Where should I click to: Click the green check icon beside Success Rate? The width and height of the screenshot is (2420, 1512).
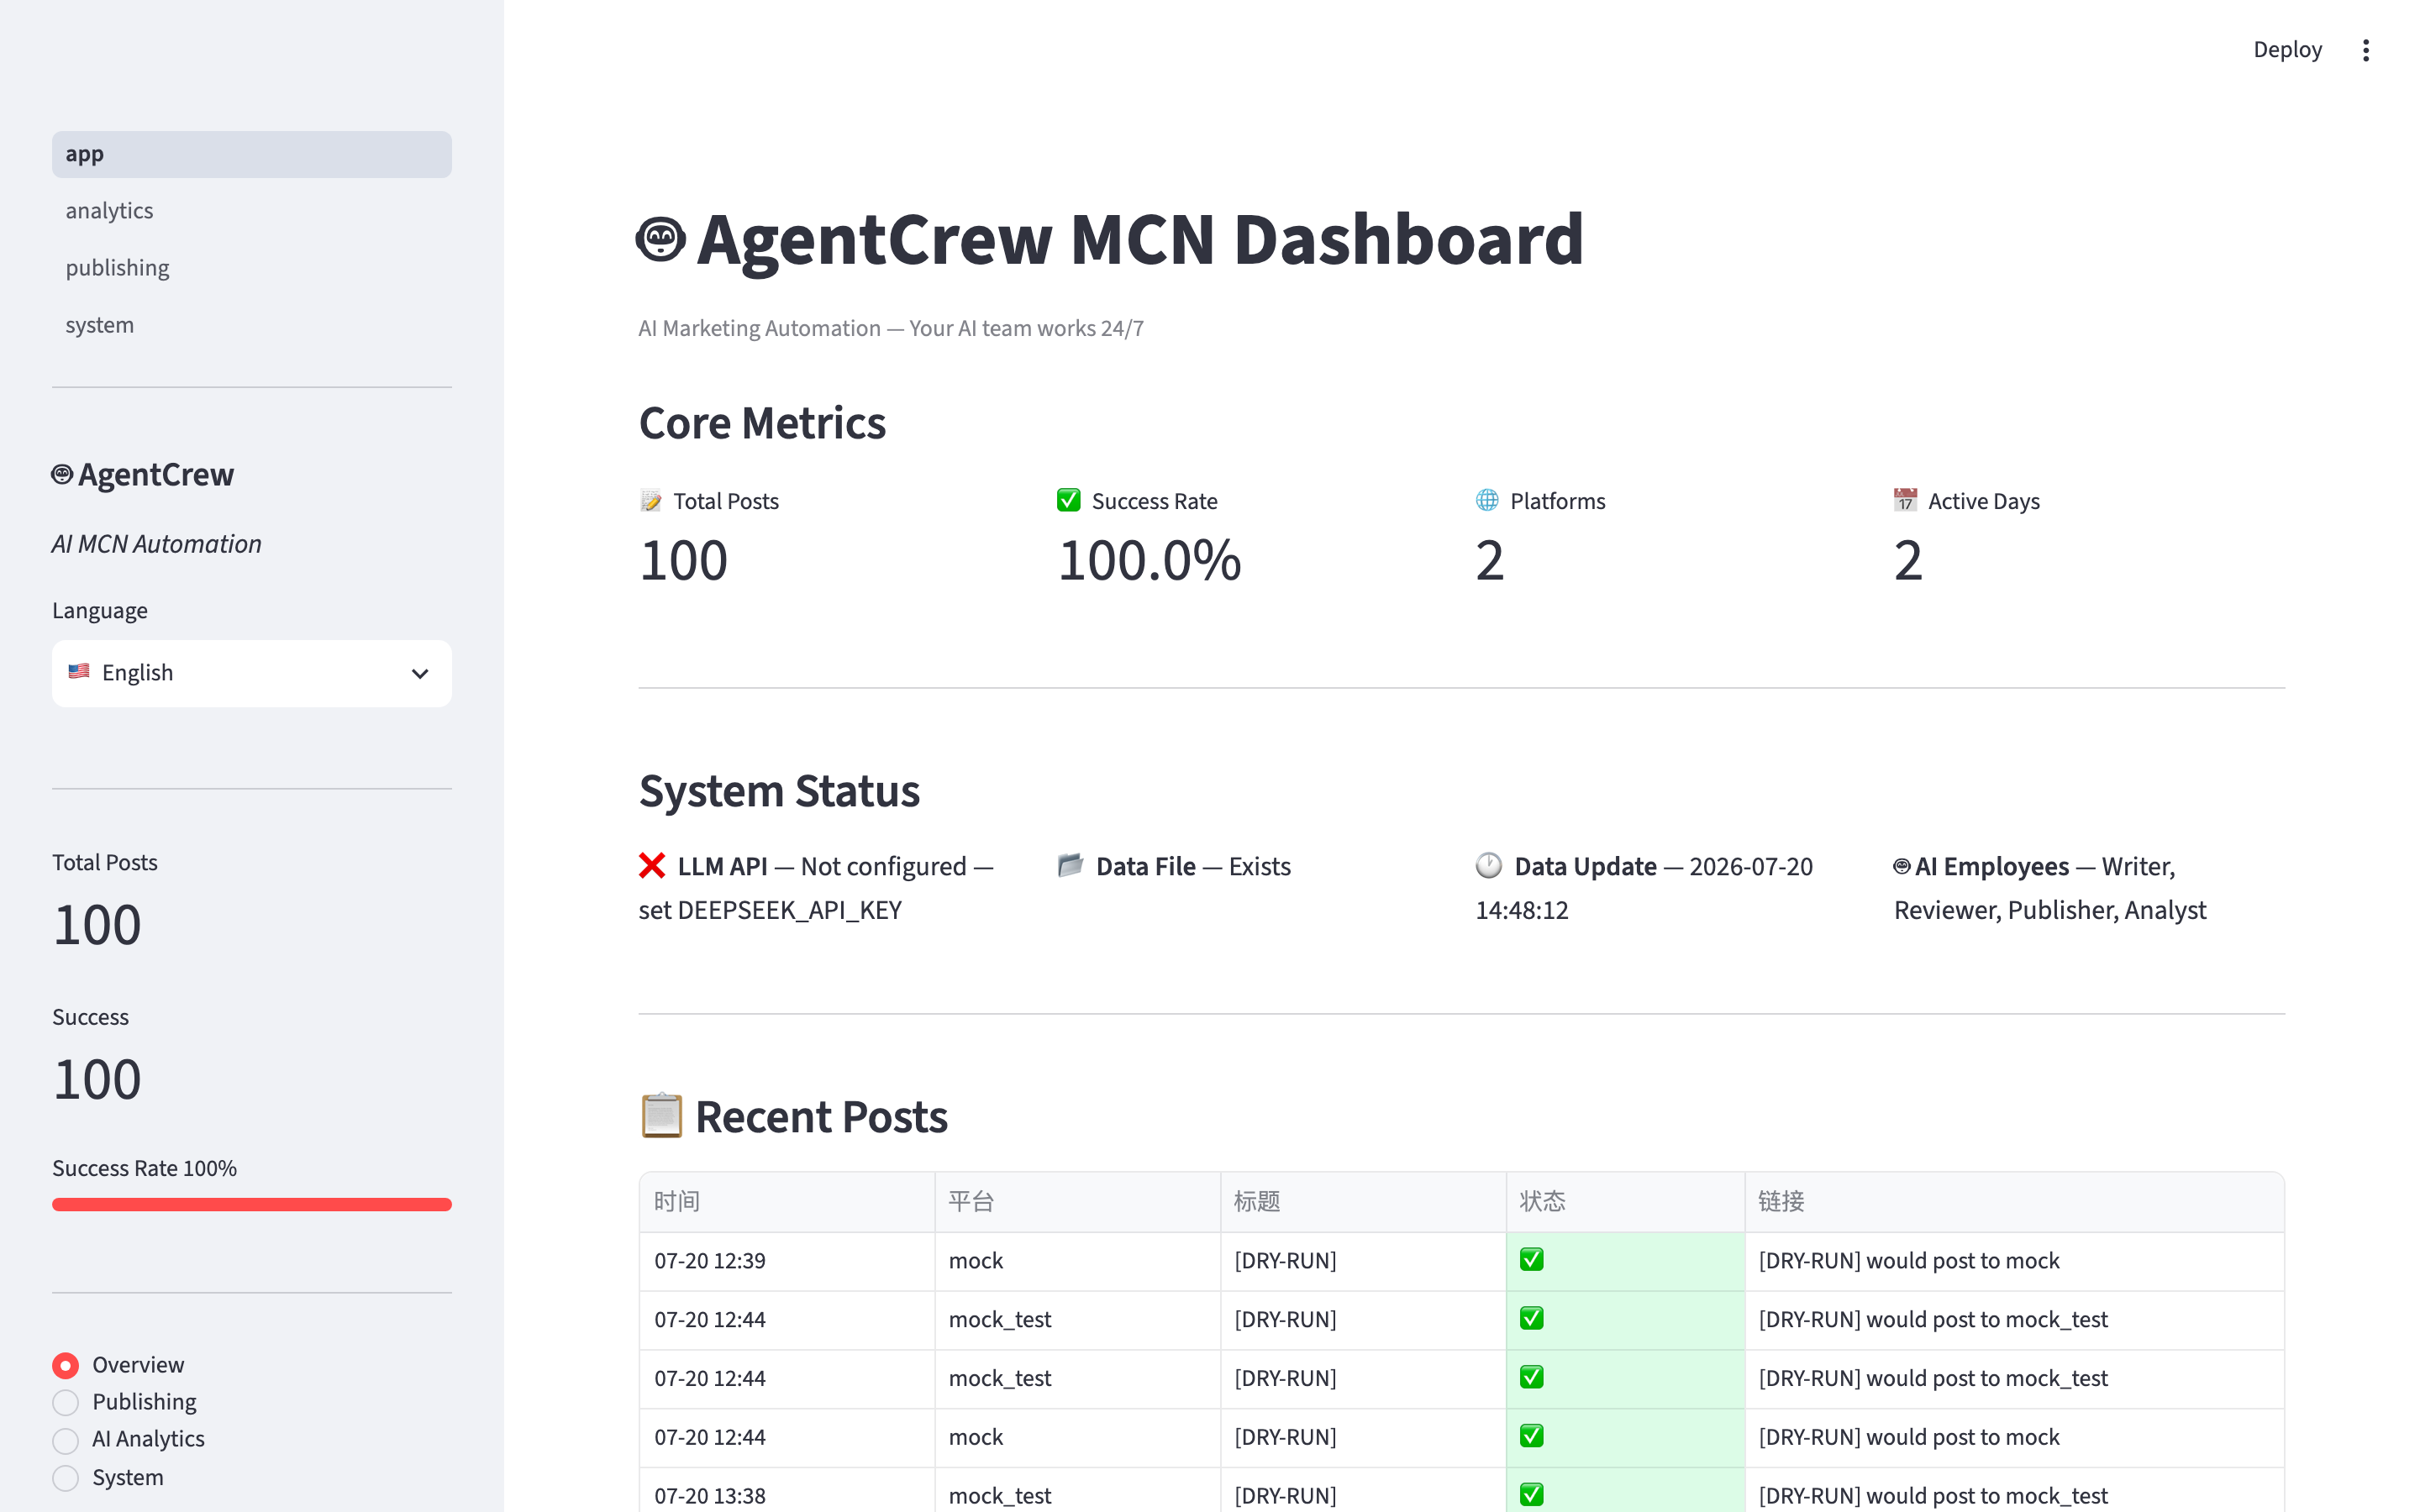1069,501
